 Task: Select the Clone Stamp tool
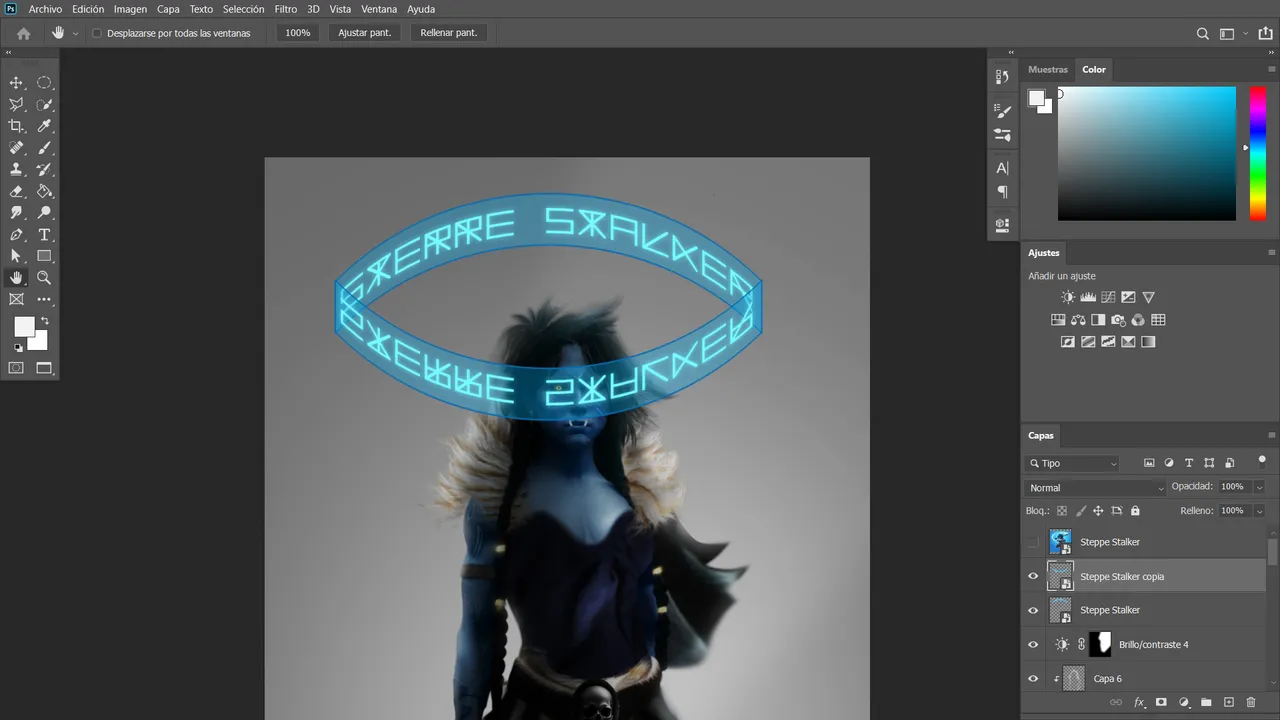[16, 170]
